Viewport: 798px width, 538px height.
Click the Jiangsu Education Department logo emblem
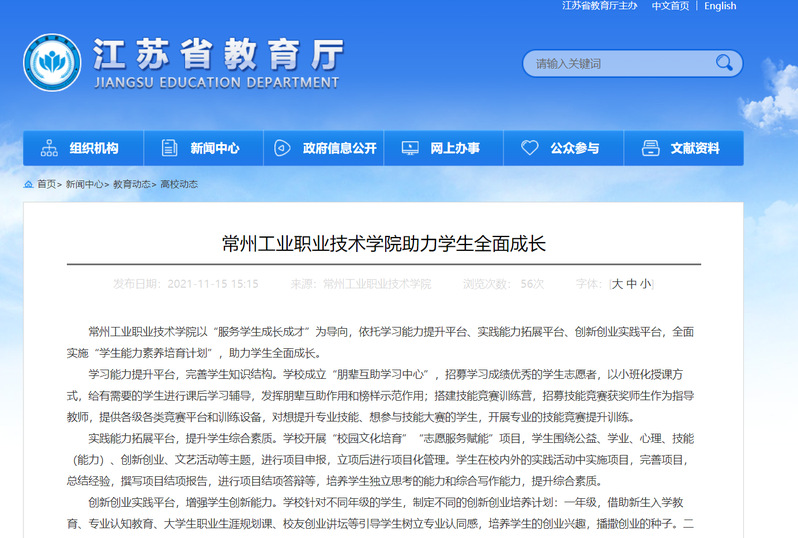pyautogui.click(x=52, y=63)
